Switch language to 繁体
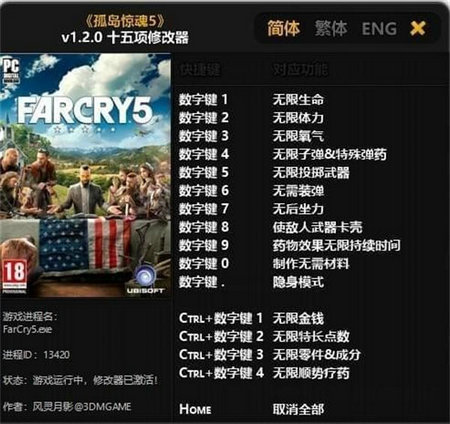 (x=331, y=28)
